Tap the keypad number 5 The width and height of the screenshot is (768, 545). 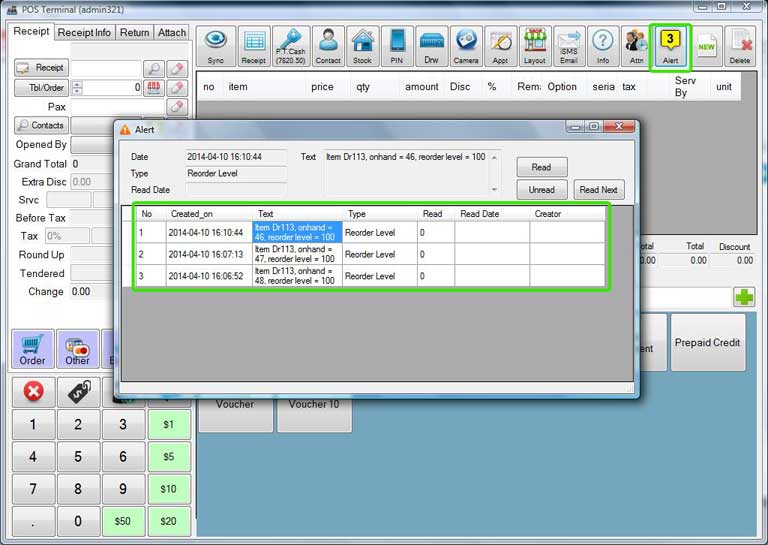point(78,456)
